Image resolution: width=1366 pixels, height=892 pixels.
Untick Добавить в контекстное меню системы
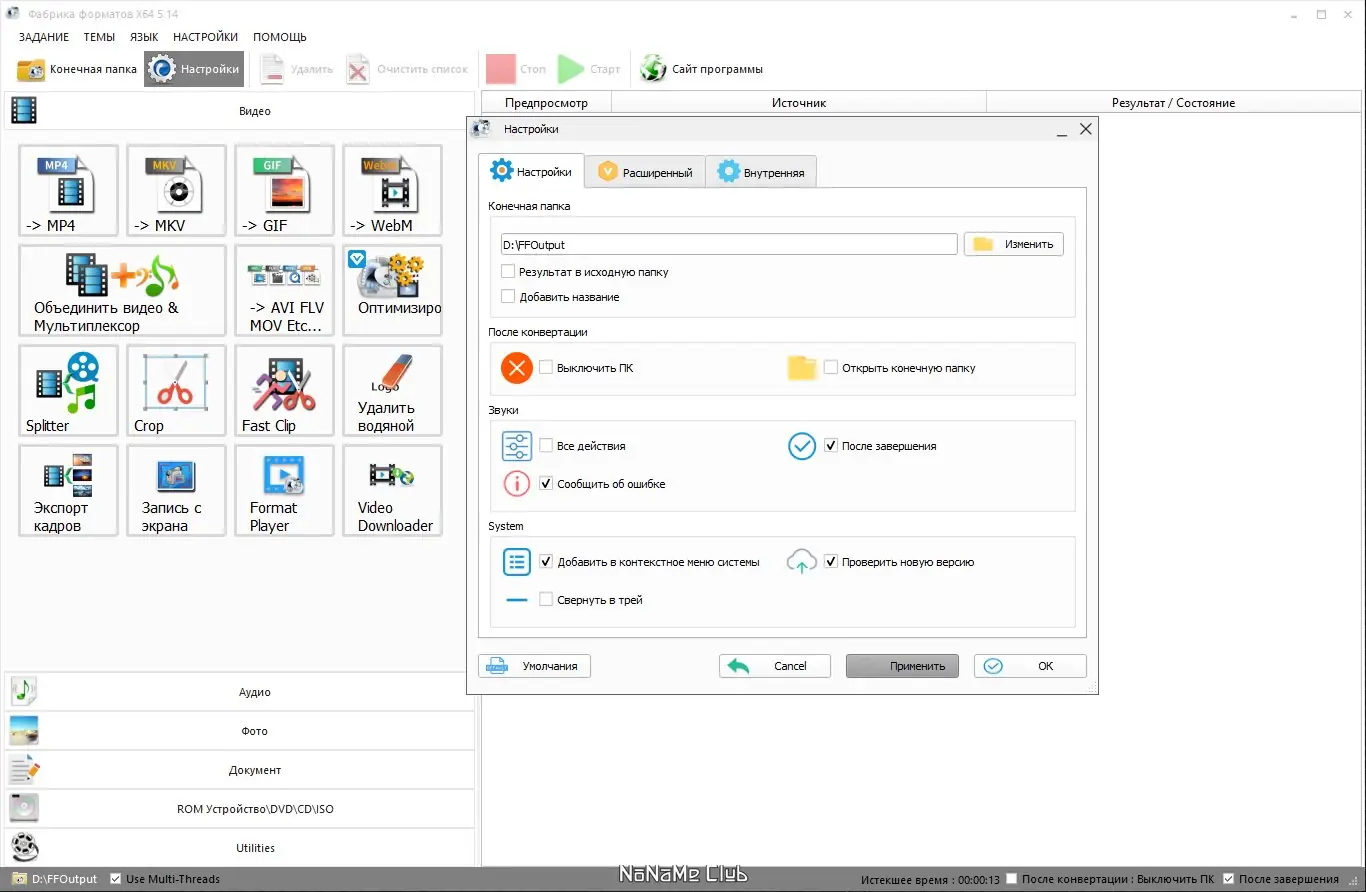546,562
